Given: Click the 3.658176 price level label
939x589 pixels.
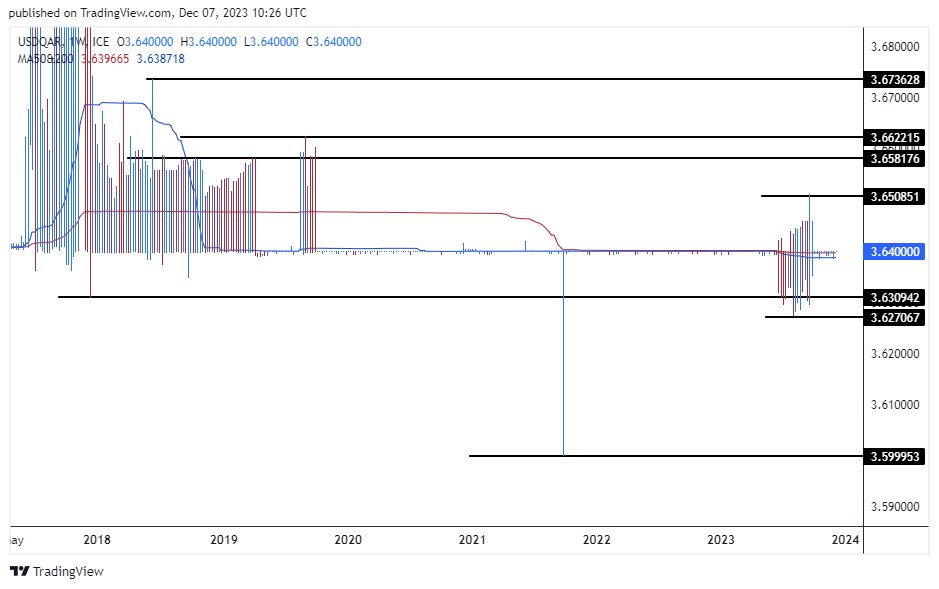Looking at the screenshot, I should click(895, 158).
